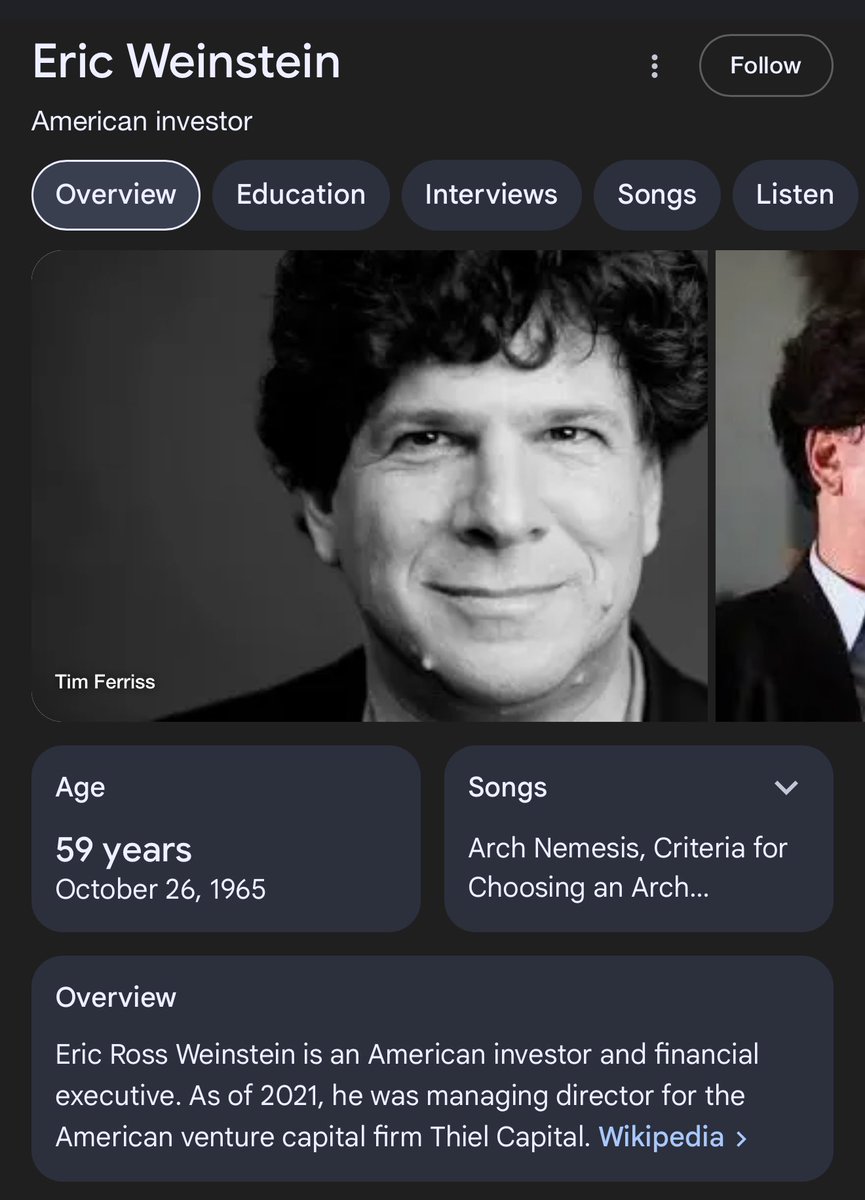Open the Wikipedia link
865x1200 pixels.
[661, 1137]
